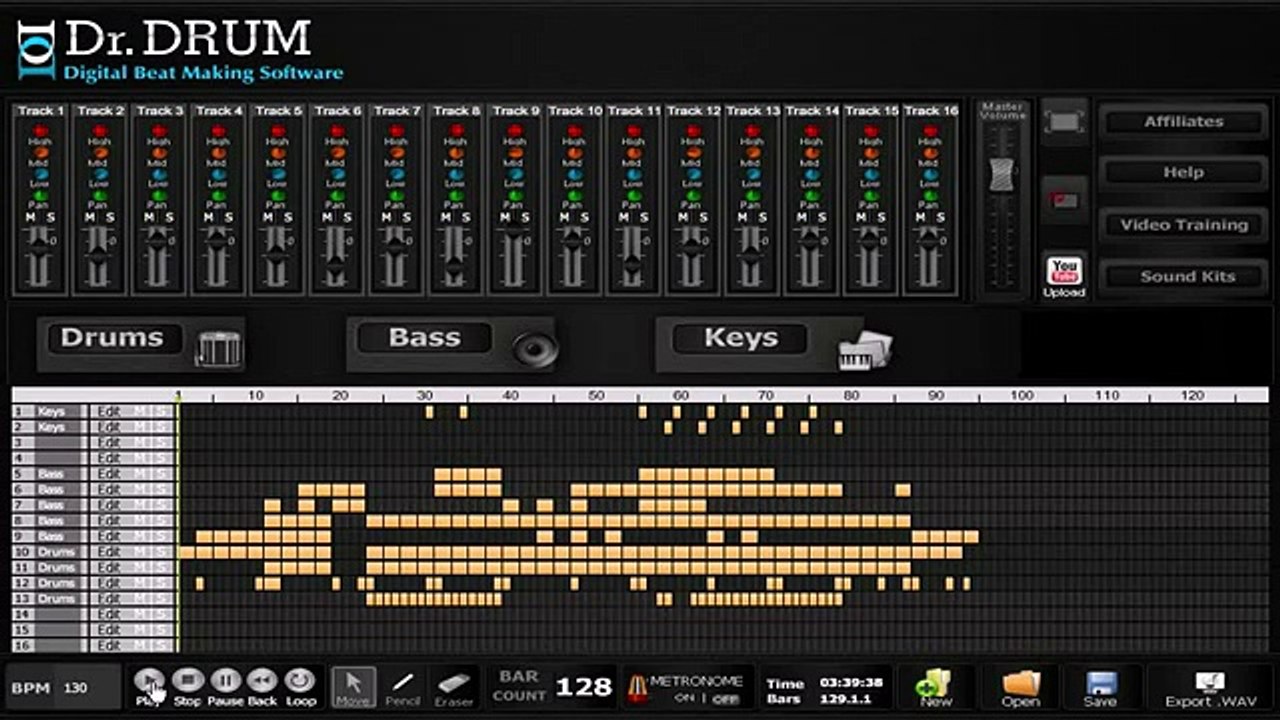Open the Drums instrument panel
1280x720 pixels.
click(x=112, y=338)
